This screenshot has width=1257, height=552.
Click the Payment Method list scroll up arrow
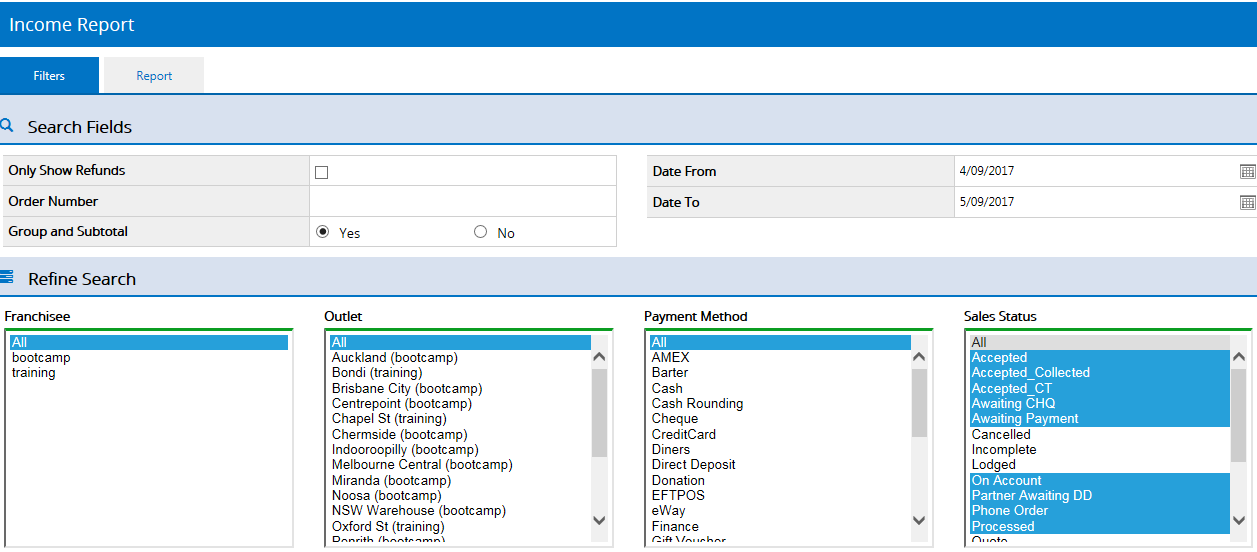pyautogui.click(x=919, y=357)
